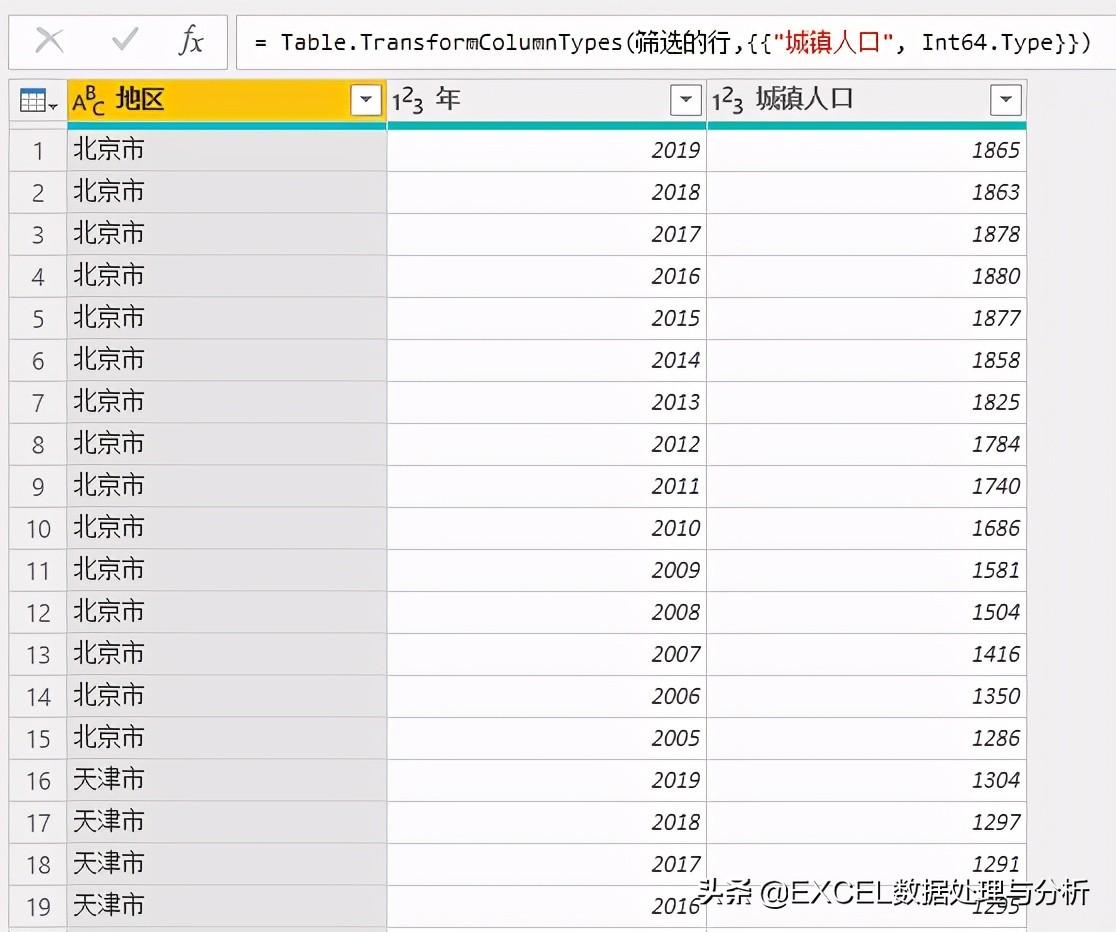
Task: Expand the 城镇人口 column filter dropdown
Action: [x=1005, y=100]
